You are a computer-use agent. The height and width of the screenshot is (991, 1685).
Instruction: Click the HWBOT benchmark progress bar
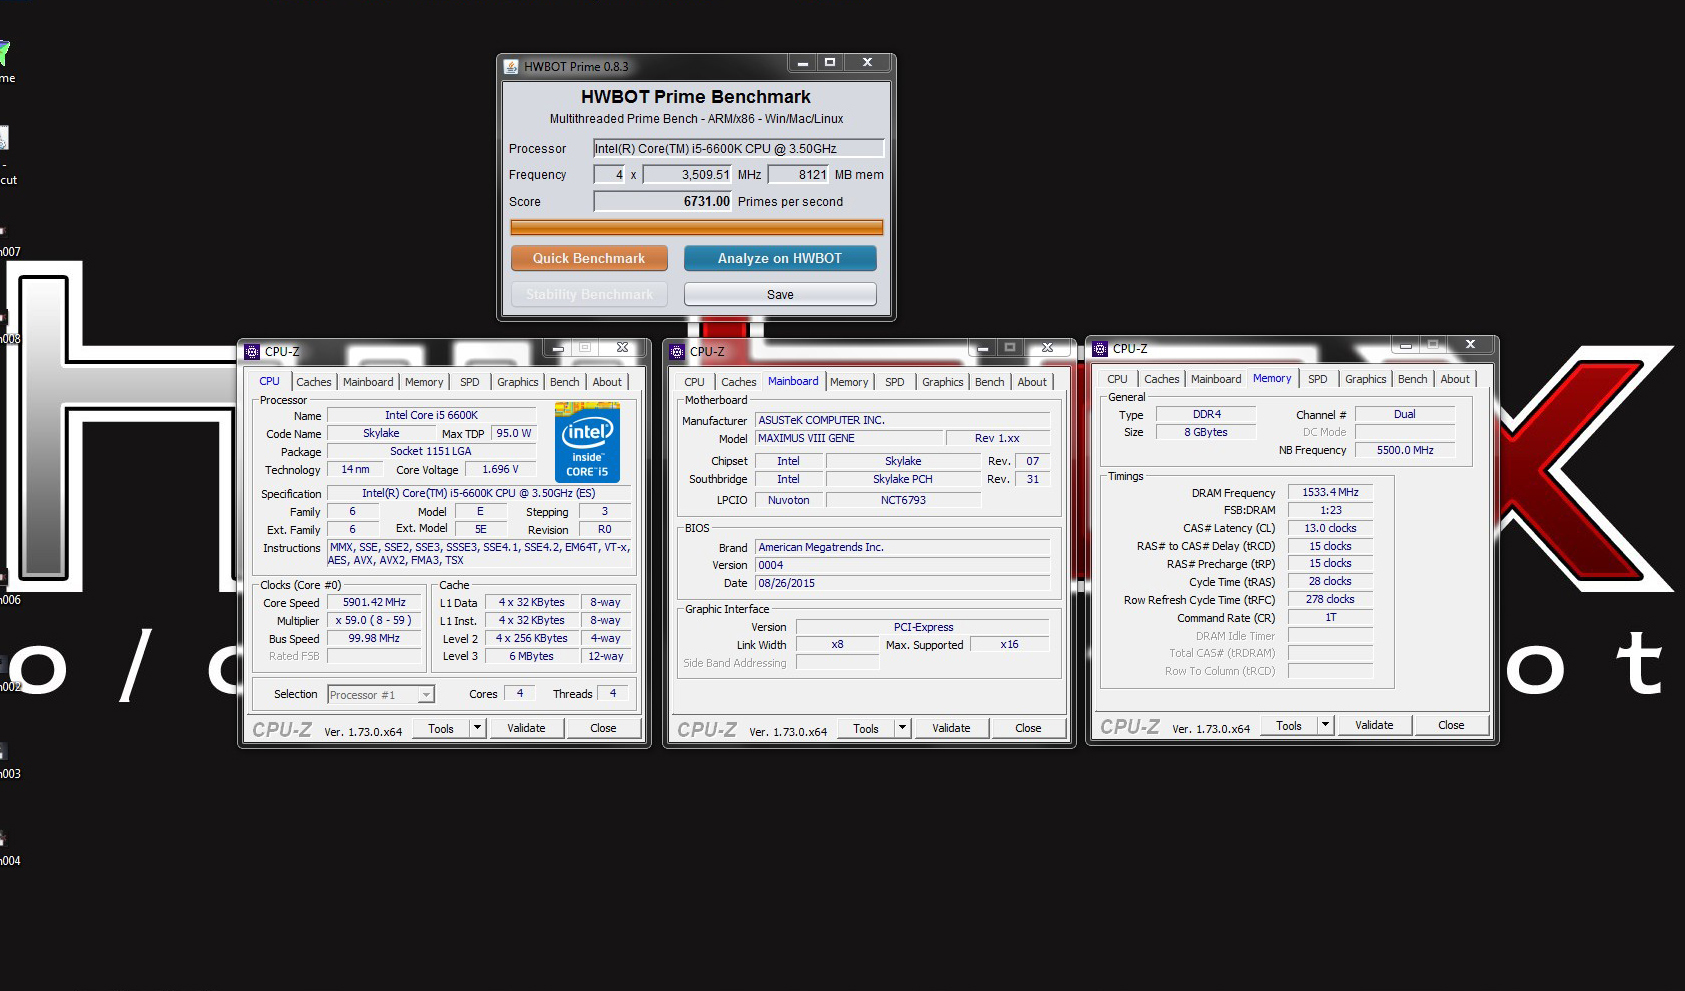click(697, 227)
